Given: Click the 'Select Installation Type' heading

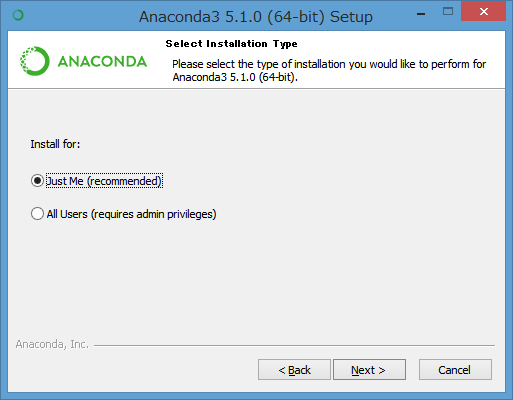Looking at the screenshot, I should click(231, 44).
